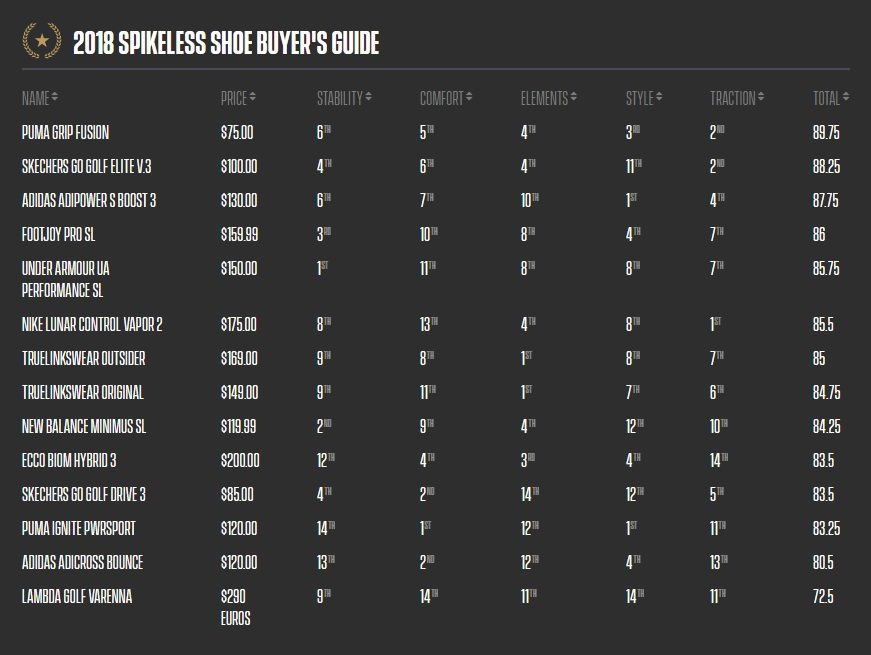
Task: Click the Total column header label
Action: click(x=827, y=98)
